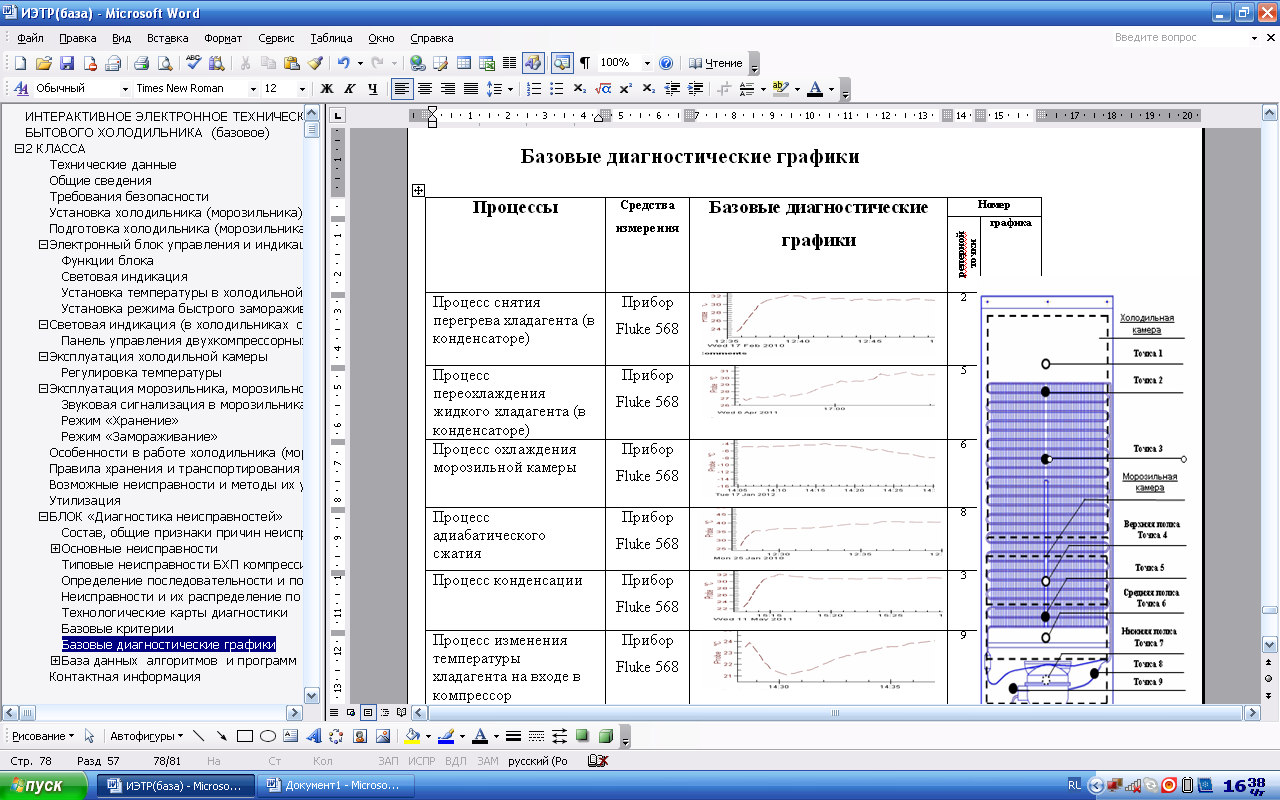Toggle the paragraph marks (¶) display
Image resolution: width=1280 pixels, height=800 pixels.
click(x=585, y=63)
